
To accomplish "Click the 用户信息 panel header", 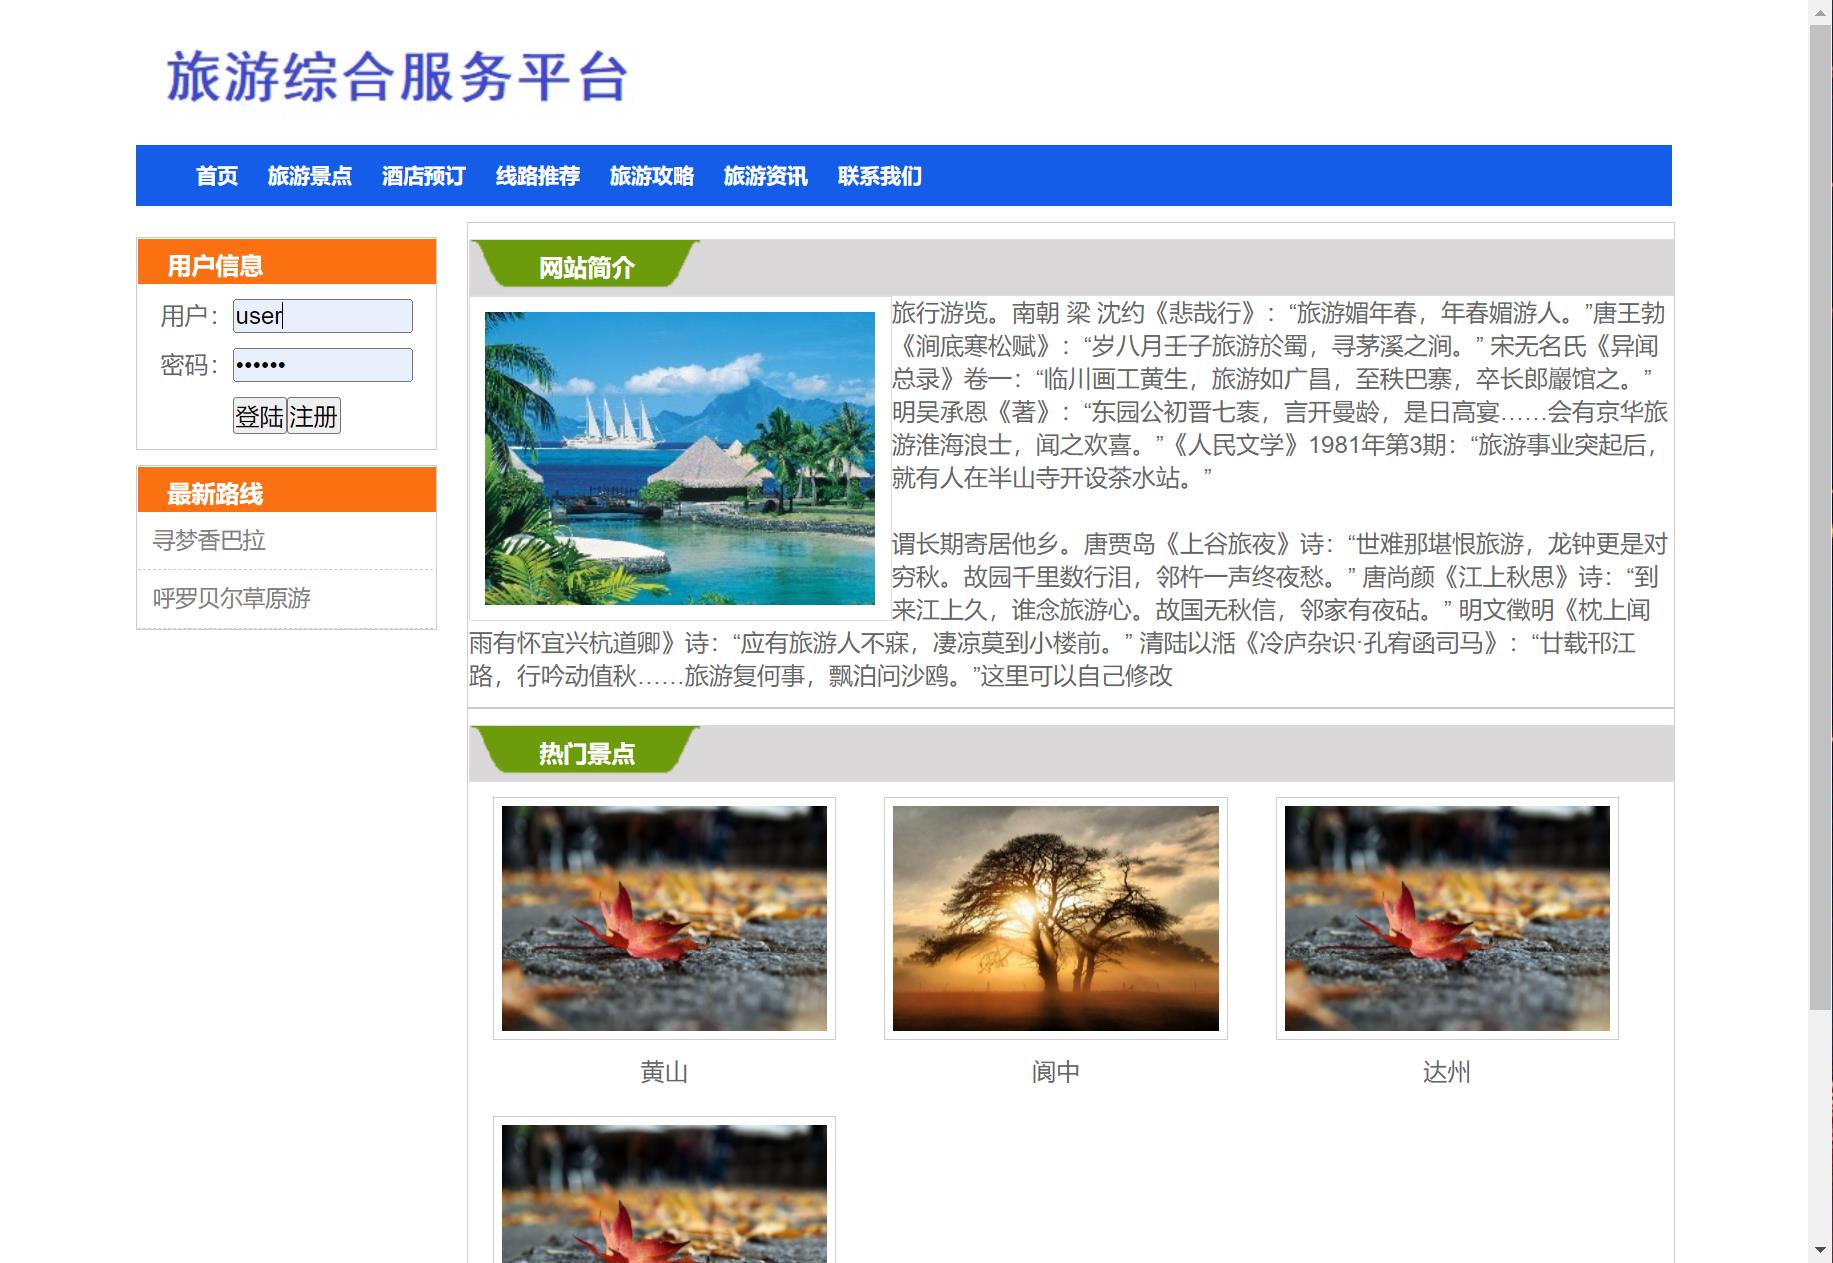I will 286,264.
